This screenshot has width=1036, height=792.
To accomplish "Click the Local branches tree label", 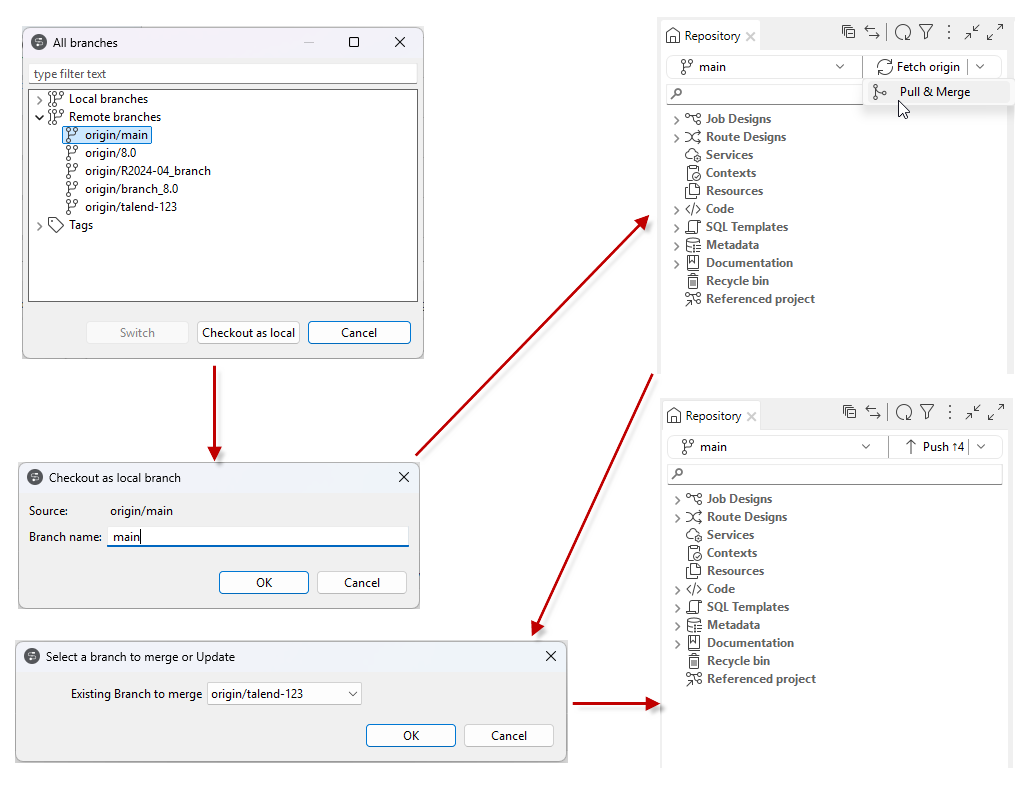I will click(108, 98).
